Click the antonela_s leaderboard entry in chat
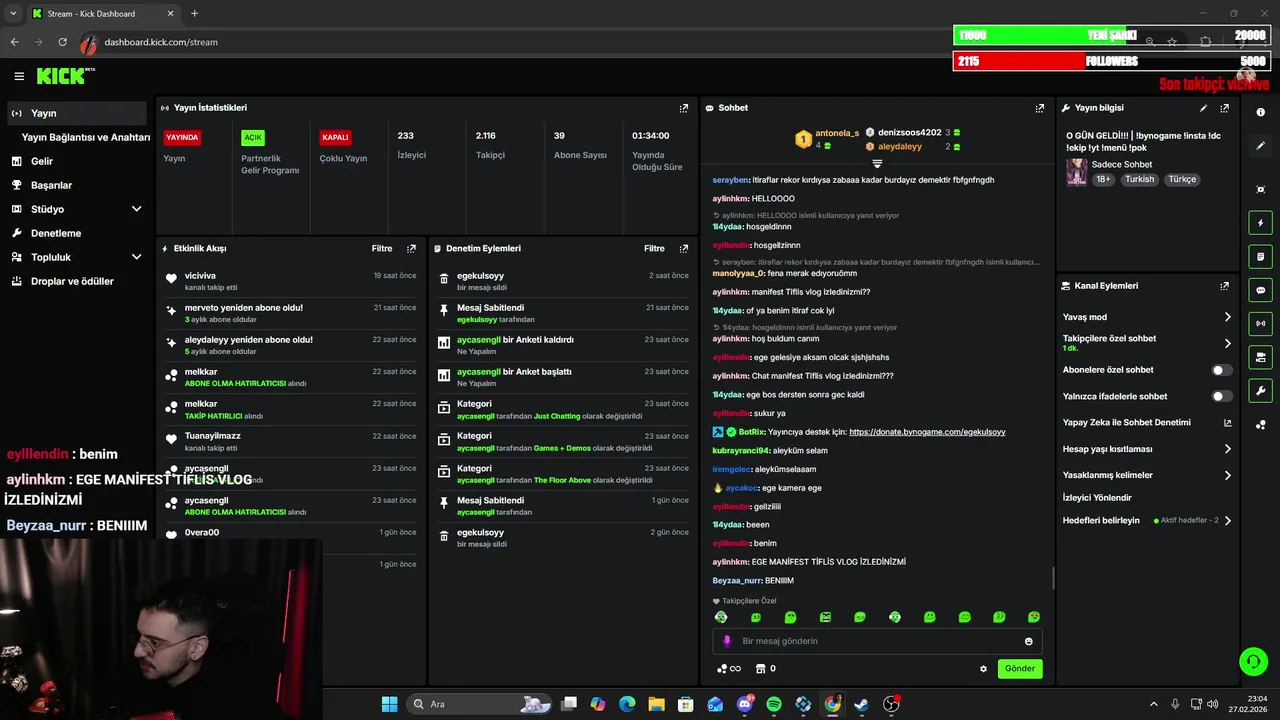The width and height of the screenshot is (1280, 720). pos(827,138)
